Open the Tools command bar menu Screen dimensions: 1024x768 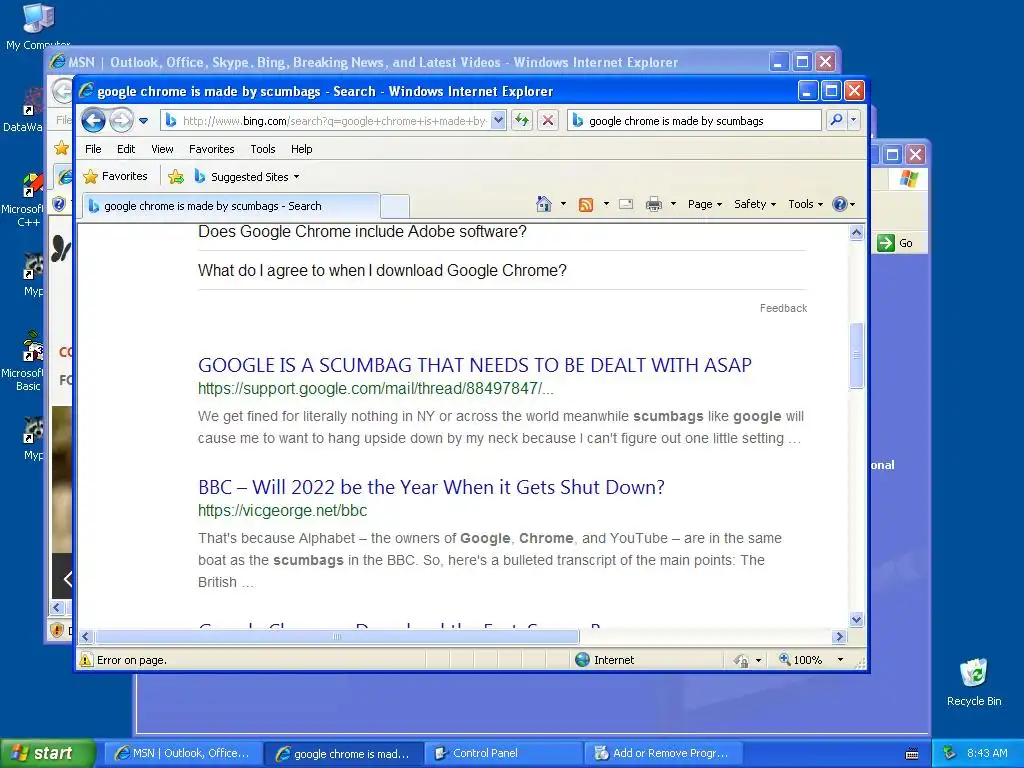pyautogui.click(x=805, y=204)
